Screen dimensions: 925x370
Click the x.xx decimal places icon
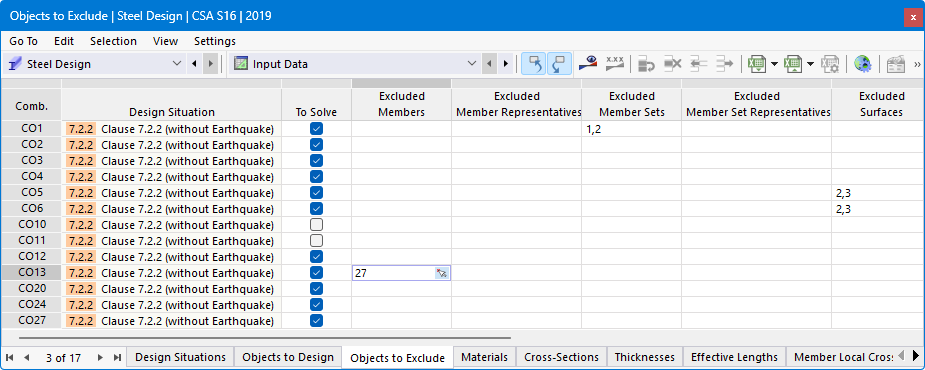[x=615, y=63]
